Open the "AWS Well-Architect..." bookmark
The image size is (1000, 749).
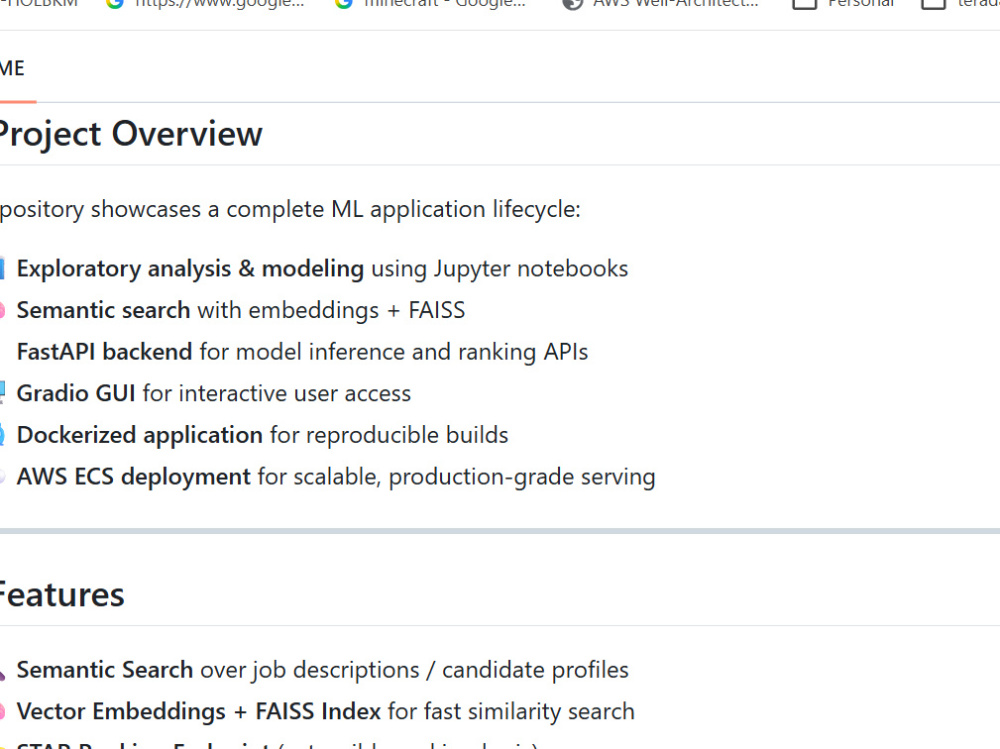point(661,3)
